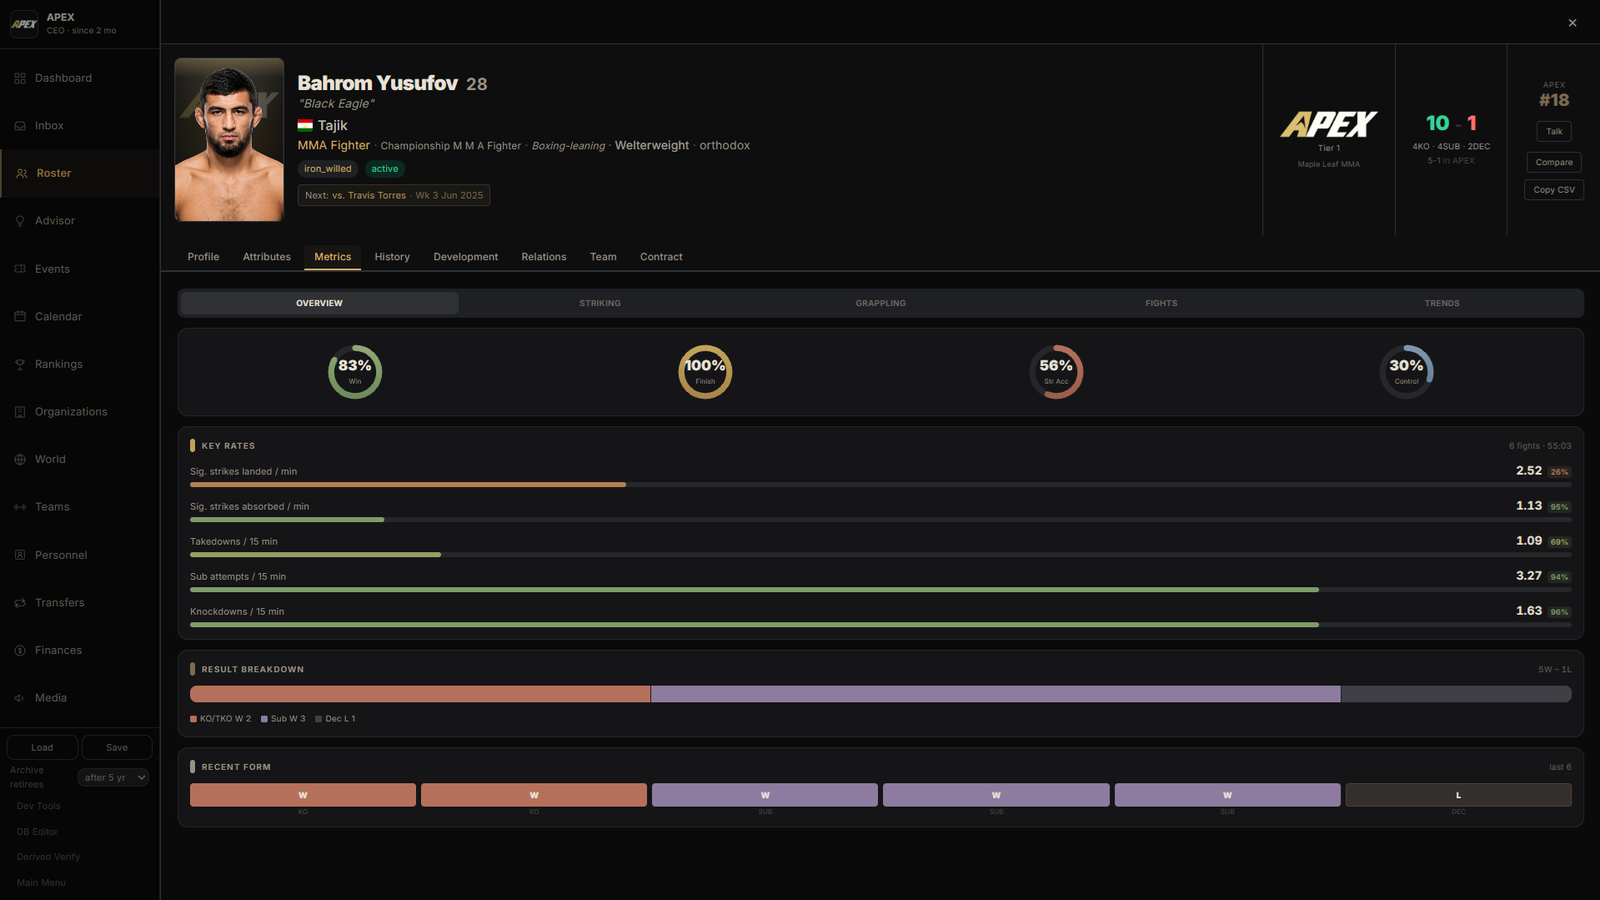Open the Derived Verify link

click(x=48, y=857)
